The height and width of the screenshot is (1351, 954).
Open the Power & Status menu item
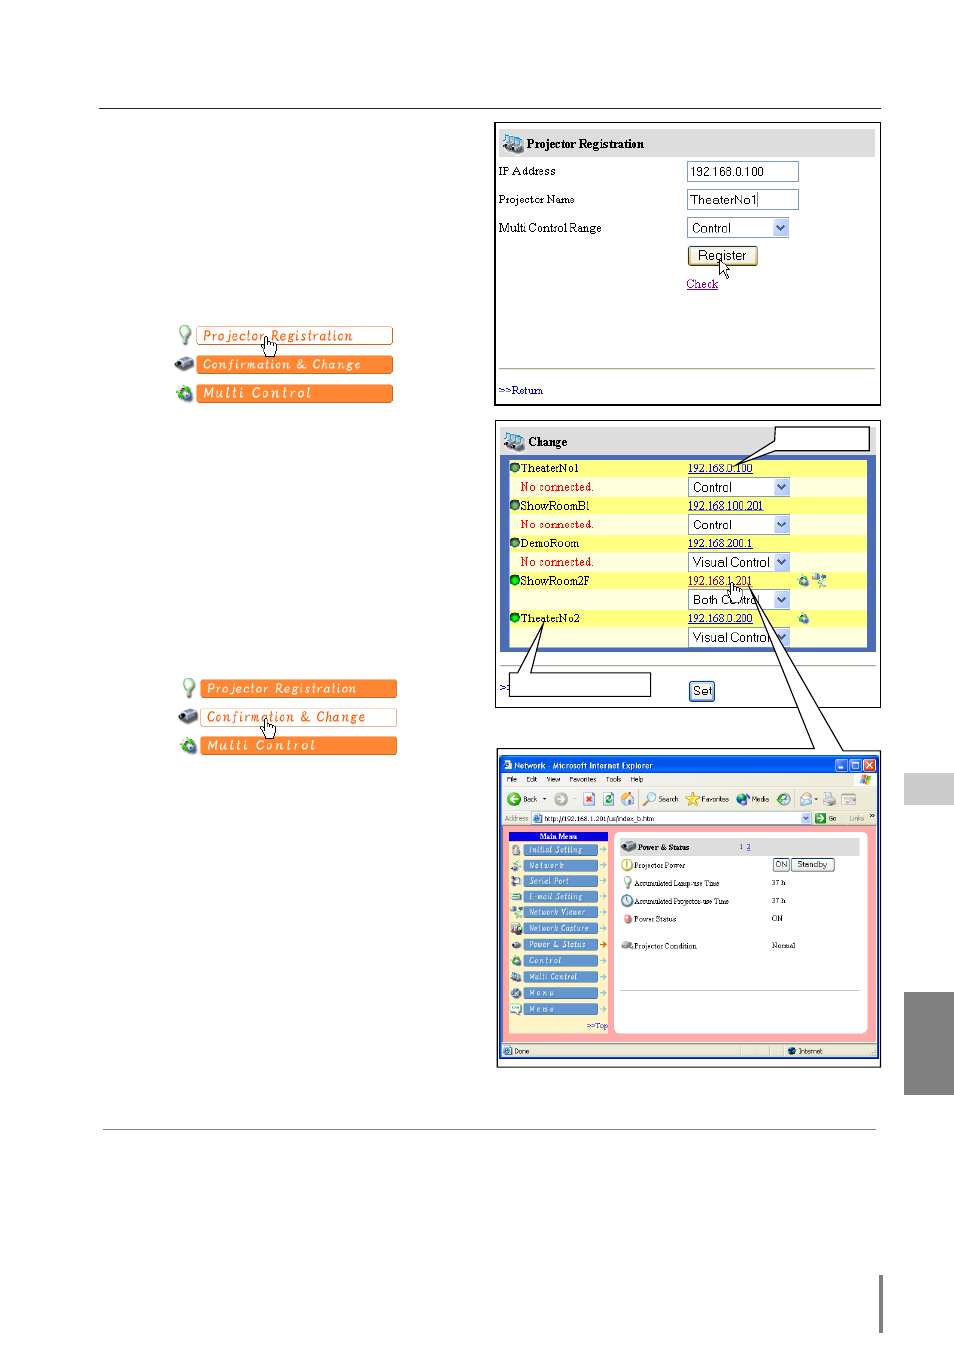[560, 944]
